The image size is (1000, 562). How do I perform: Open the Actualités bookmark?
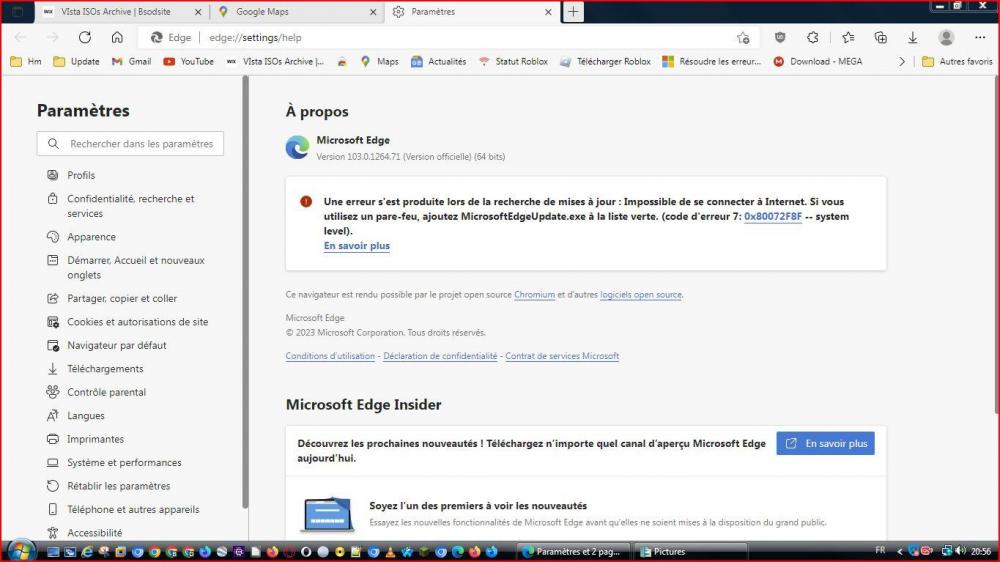(x=439, y=61)
